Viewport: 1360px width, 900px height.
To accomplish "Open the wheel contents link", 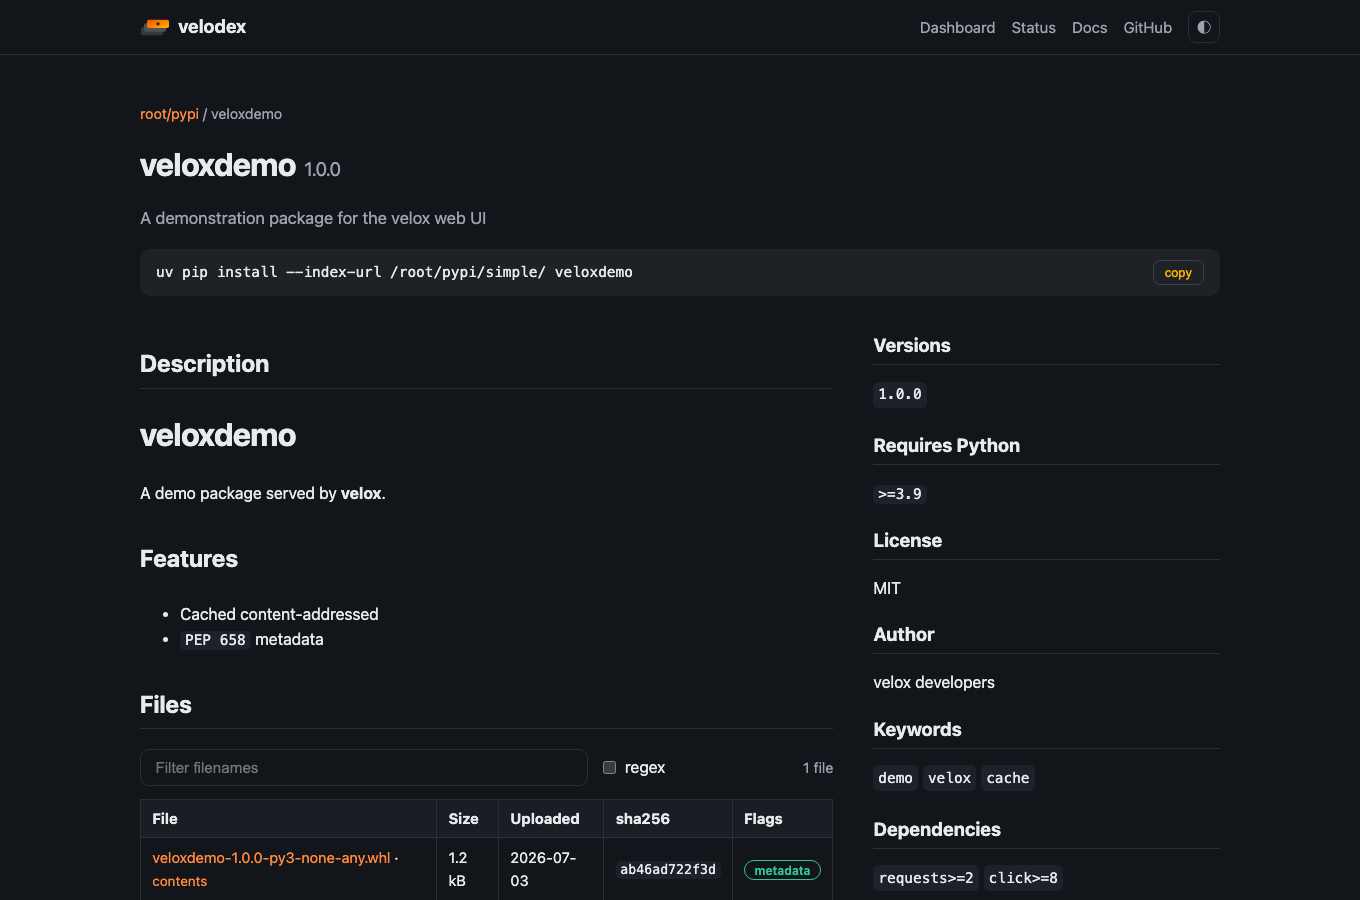I will click(x=180, y=881).
